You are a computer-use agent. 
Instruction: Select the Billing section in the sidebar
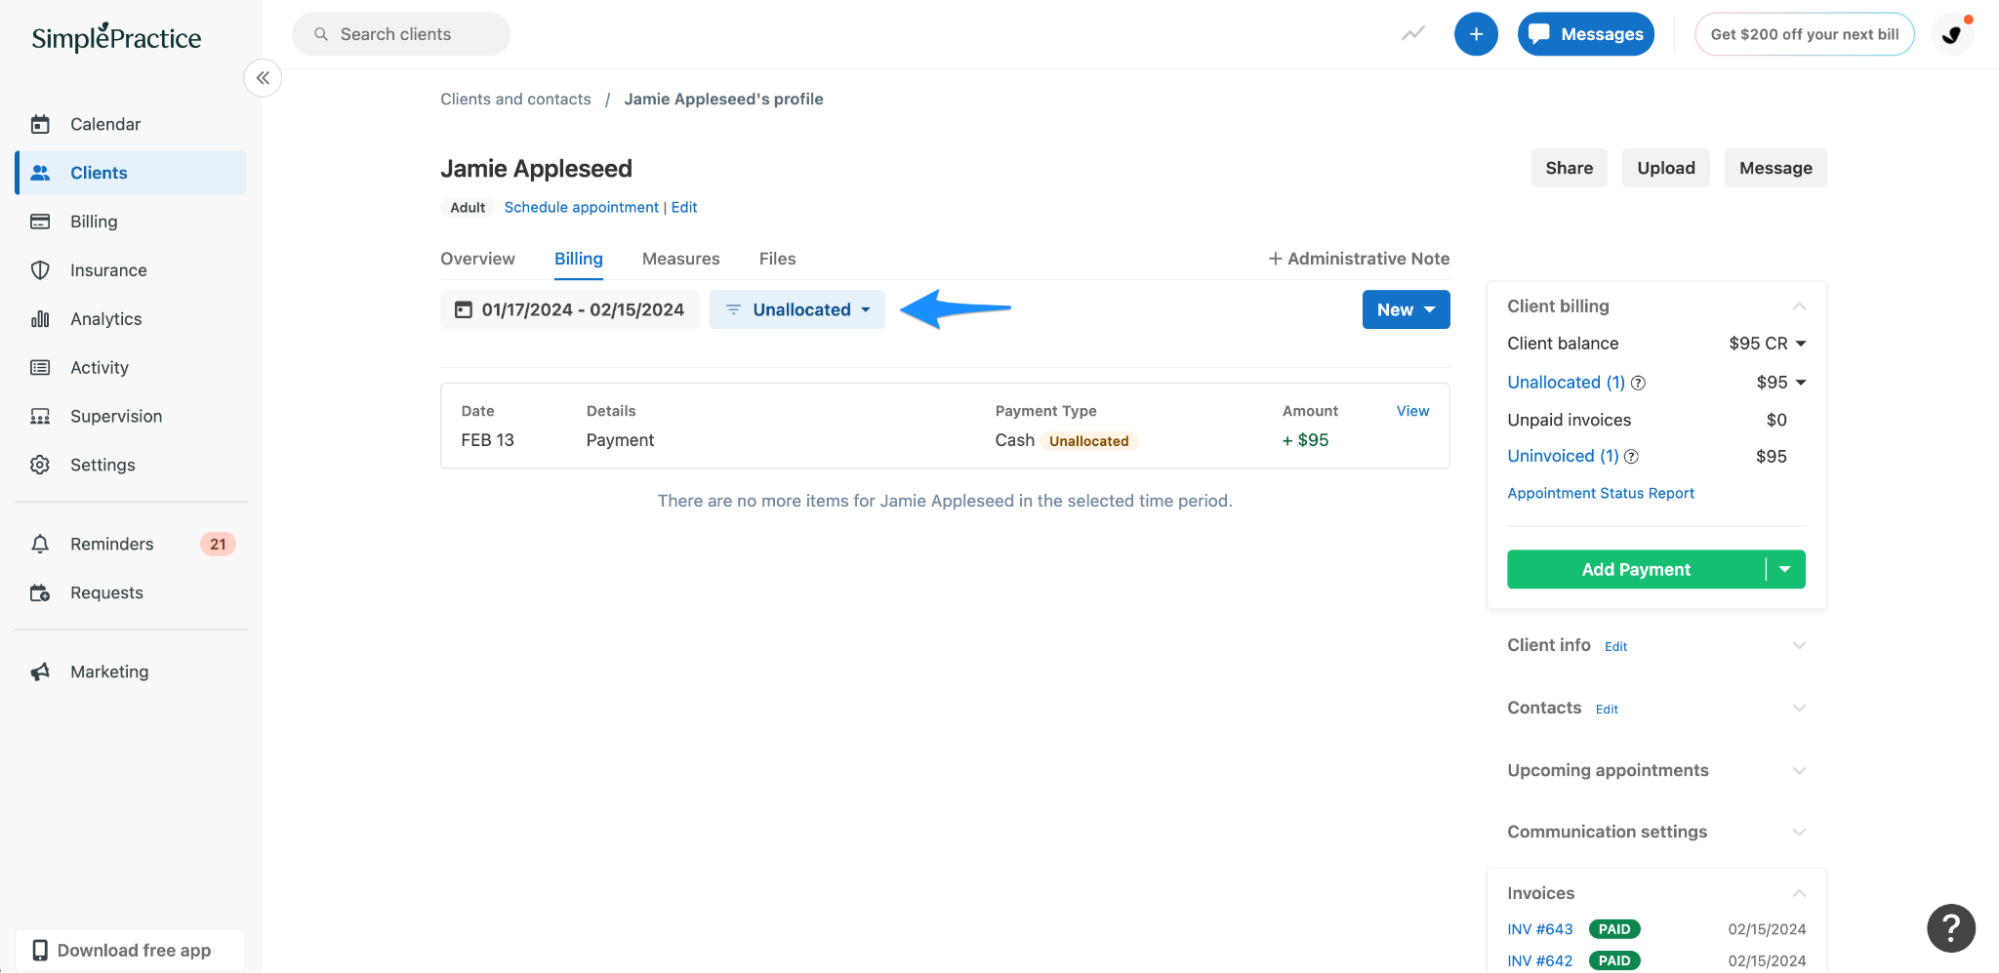40,221
